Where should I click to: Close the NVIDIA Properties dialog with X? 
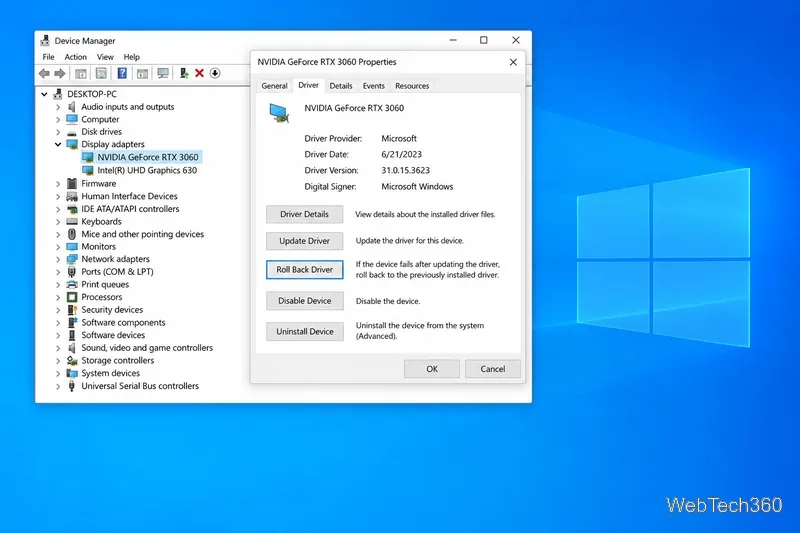click(x=513, y=62)
